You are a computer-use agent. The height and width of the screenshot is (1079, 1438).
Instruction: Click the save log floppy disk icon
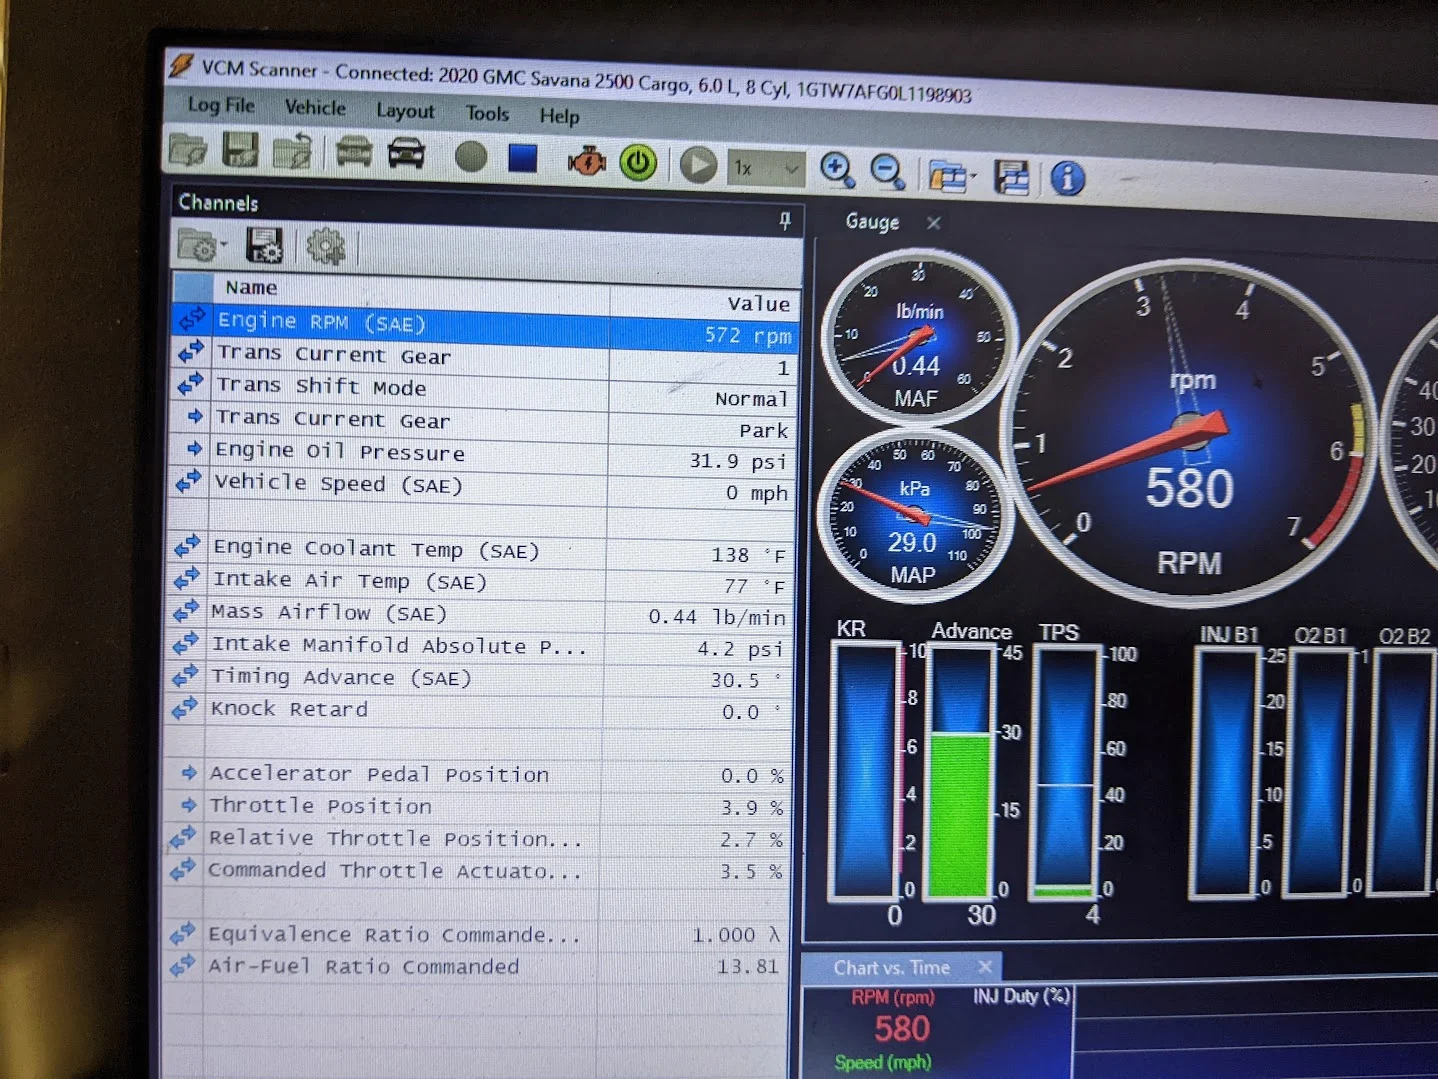[x=240, y=150]
